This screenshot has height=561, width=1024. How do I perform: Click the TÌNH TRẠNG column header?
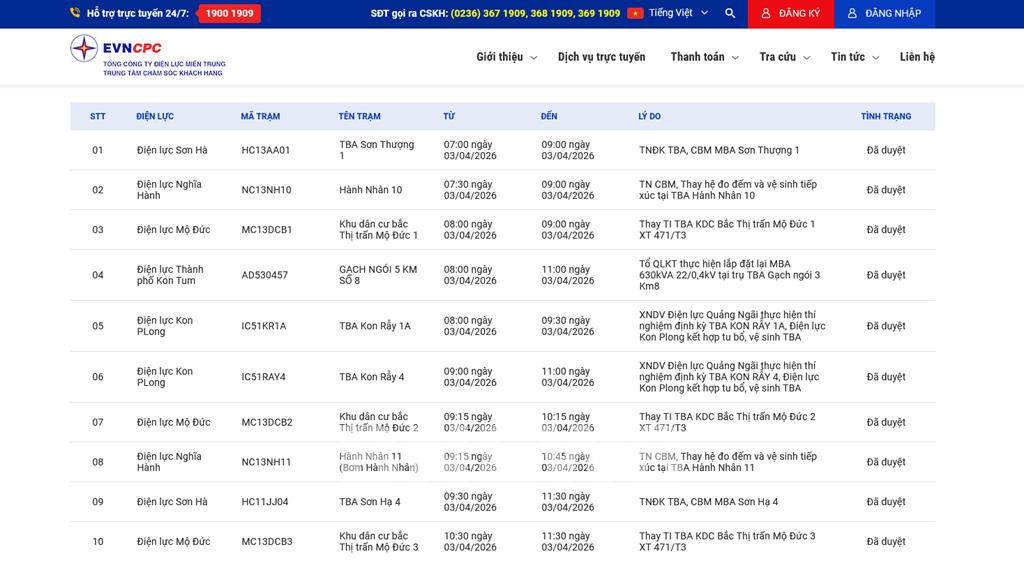885,117
